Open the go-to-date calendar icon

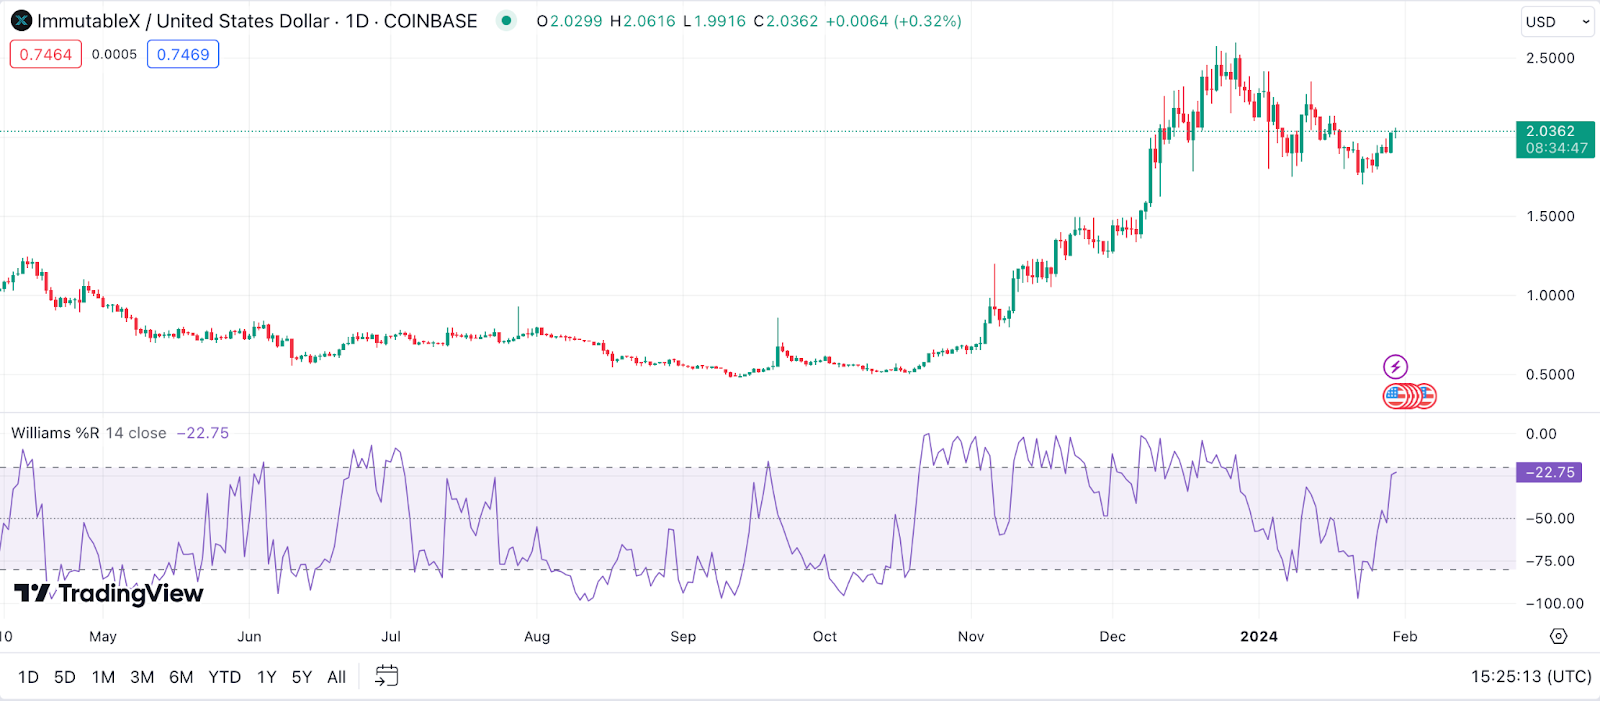tap(386, 677)
